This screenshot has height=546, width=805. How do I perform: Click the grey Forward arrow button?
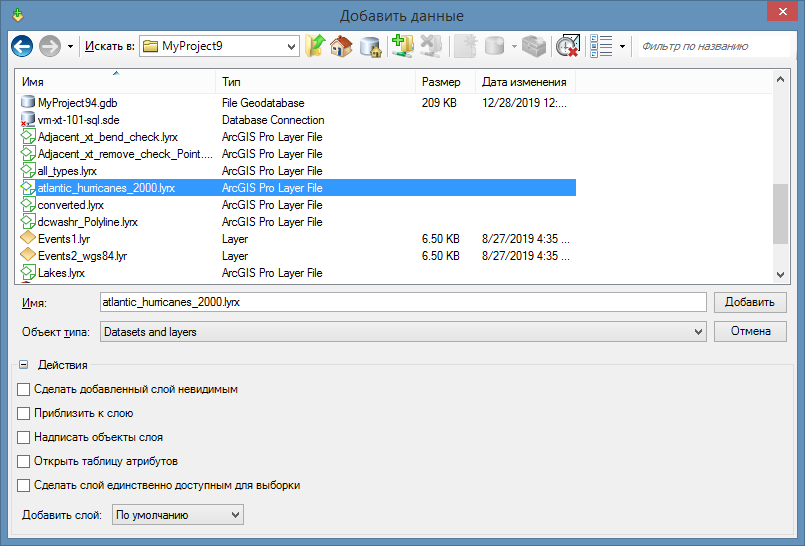point(50,46)
